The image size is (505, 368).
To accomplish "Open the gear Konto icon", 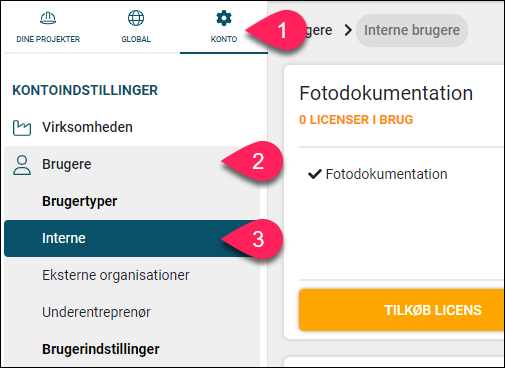I will coord(224,18).
